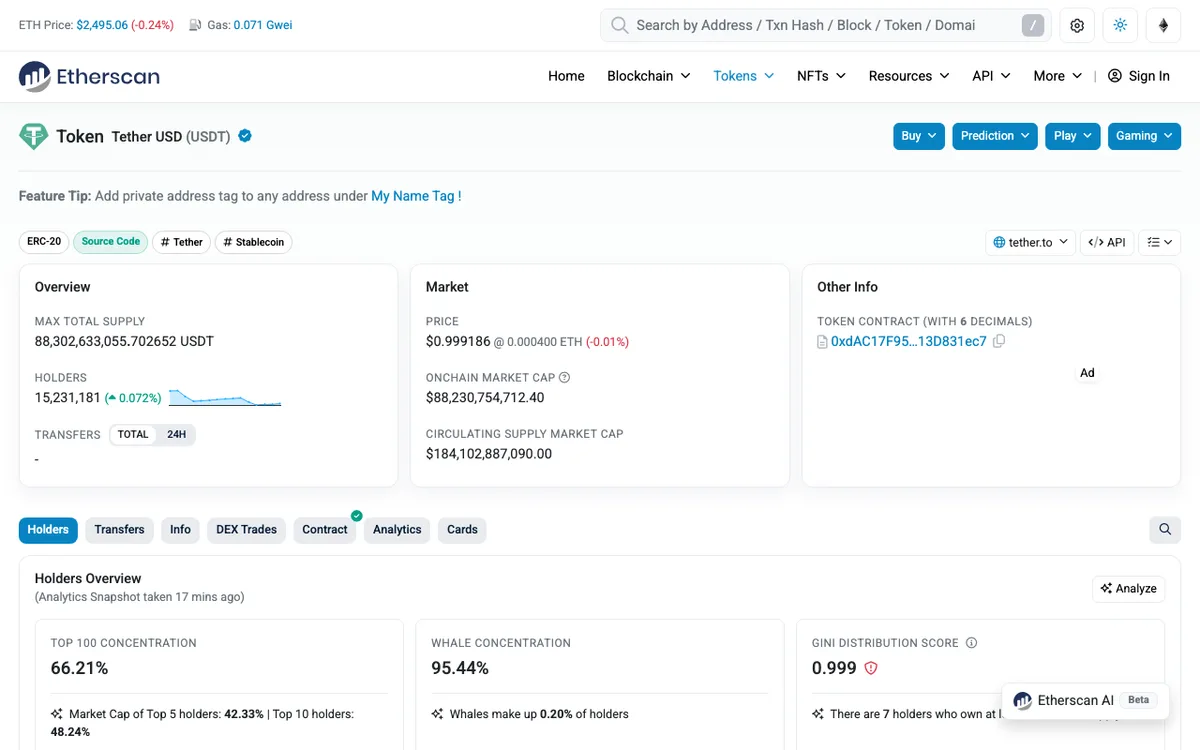The height and width of the screenshot is (750, 1200).
Task: Click the 66.21% top 100 concentration value
Action: 80,668
